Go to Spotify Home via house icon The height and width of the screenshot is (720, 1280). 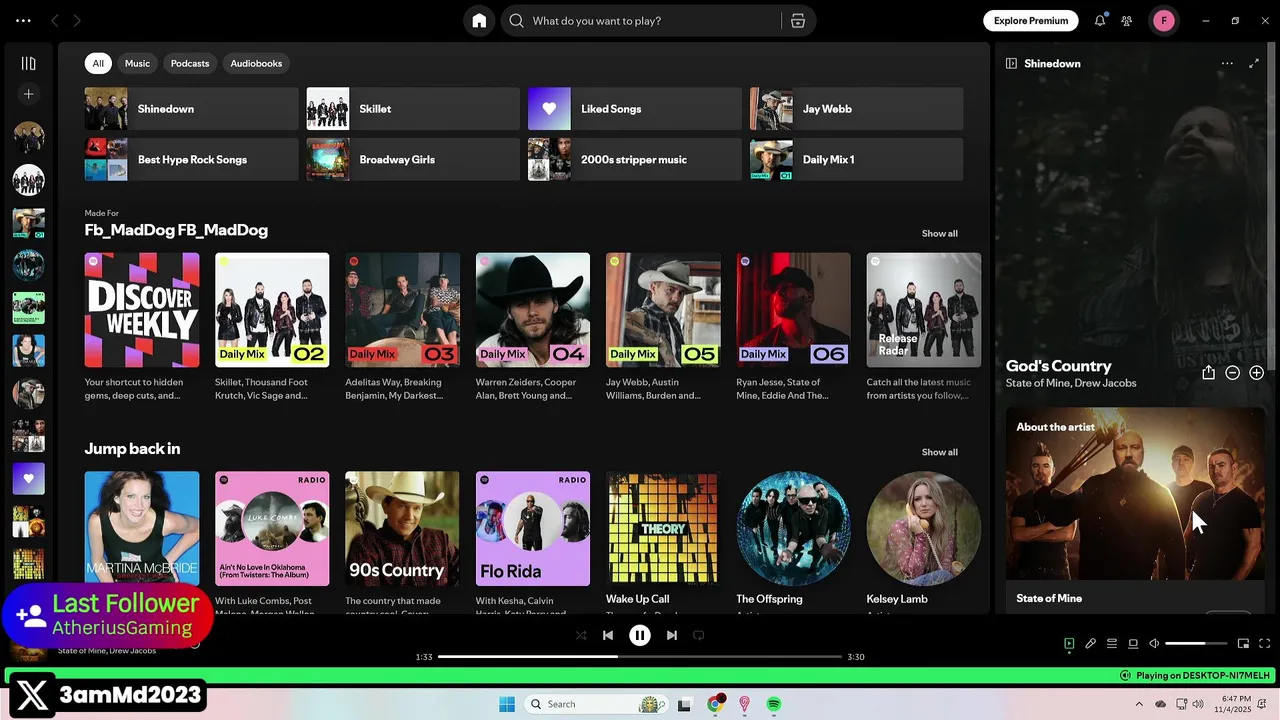point(479,21)
